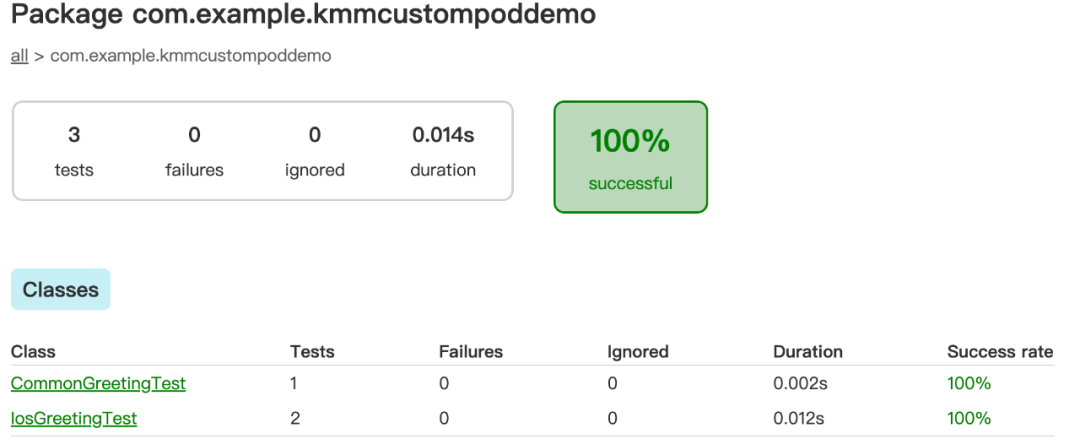Open the CommonGreetingTest class link

click(98, 383)
